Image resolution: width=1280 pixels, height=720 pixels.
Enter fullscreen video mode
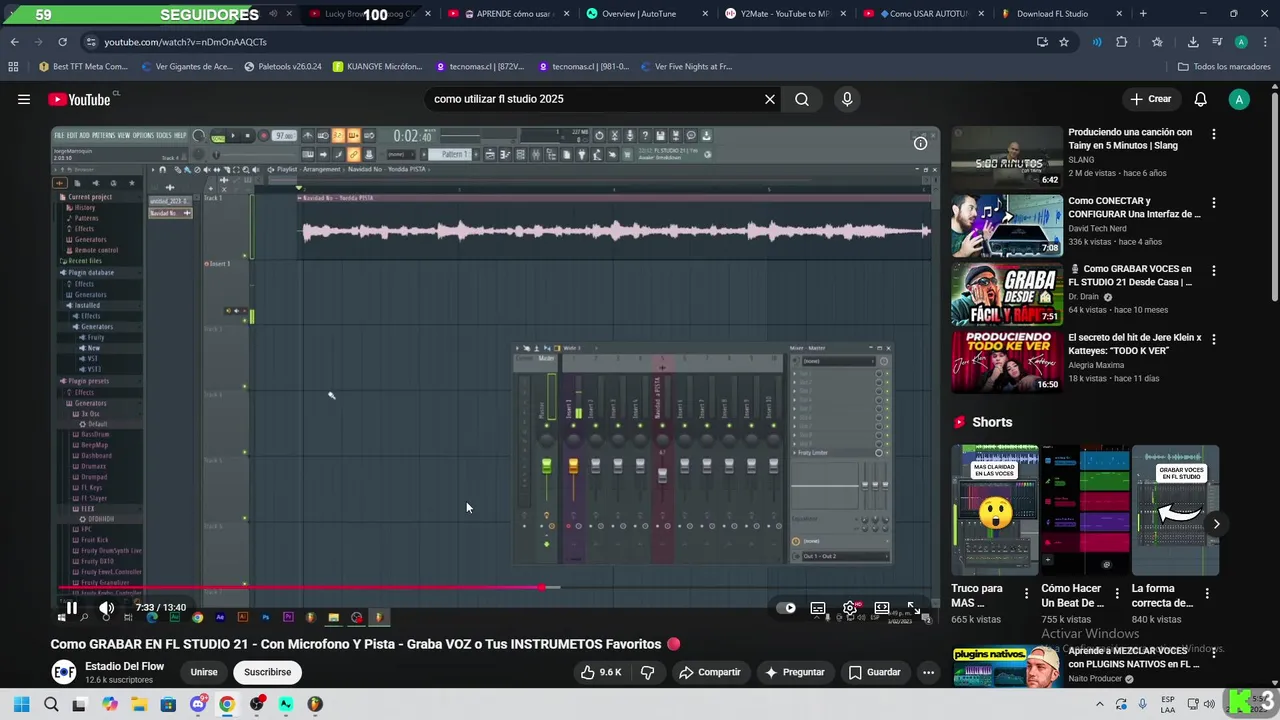tap(913, 608)
